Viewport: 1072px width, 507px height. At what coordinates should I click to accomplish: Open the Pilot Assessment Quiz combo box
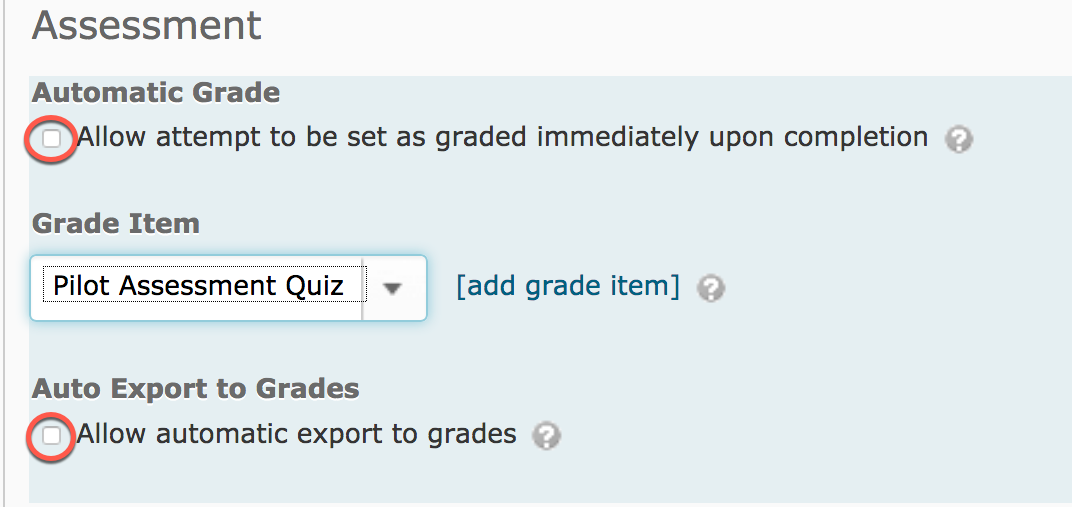[228, 288]
